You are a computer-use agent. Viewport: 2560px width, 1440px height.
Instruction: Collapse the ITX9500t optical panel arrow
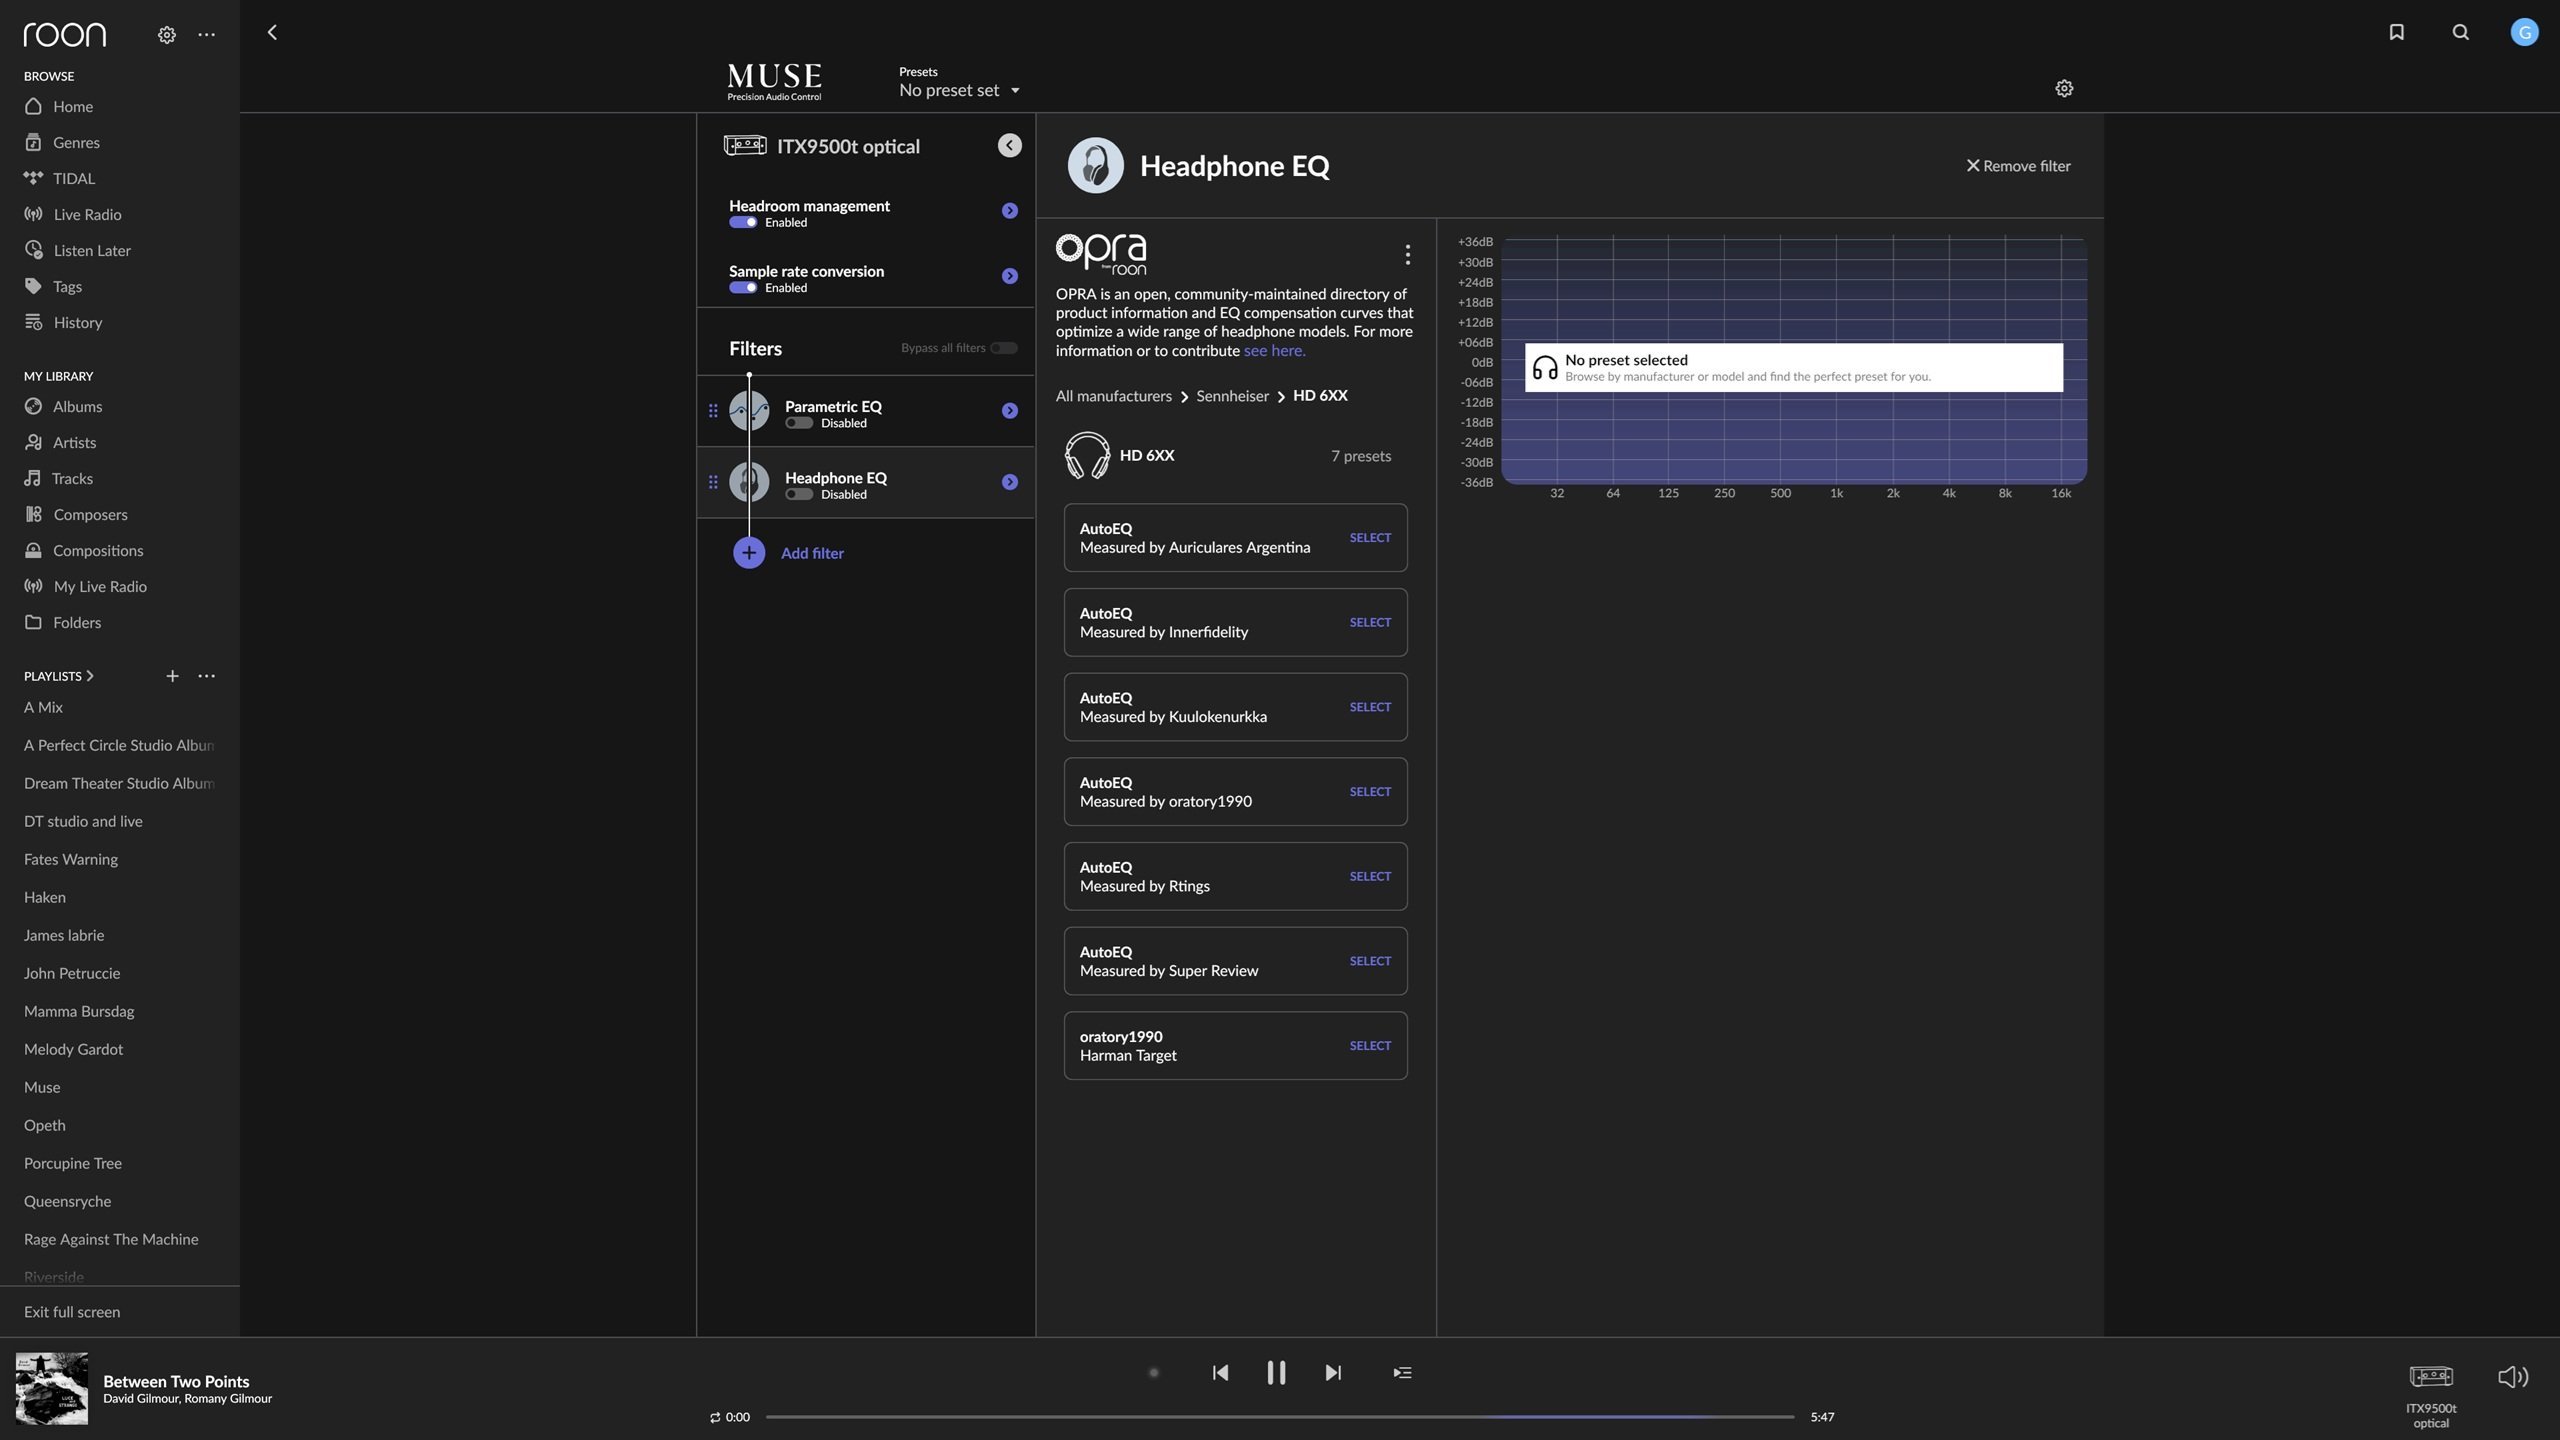1009,146
